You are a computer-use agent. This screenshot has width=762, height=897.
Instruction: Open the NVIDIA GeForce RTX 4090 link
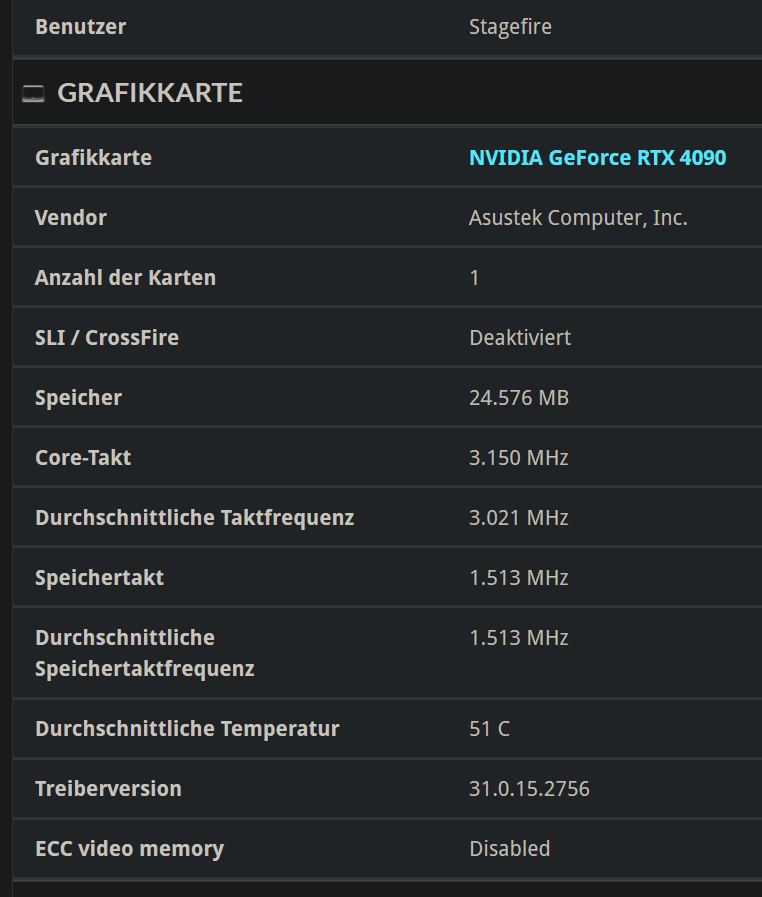pyautogui.click(x=597, y=158)
